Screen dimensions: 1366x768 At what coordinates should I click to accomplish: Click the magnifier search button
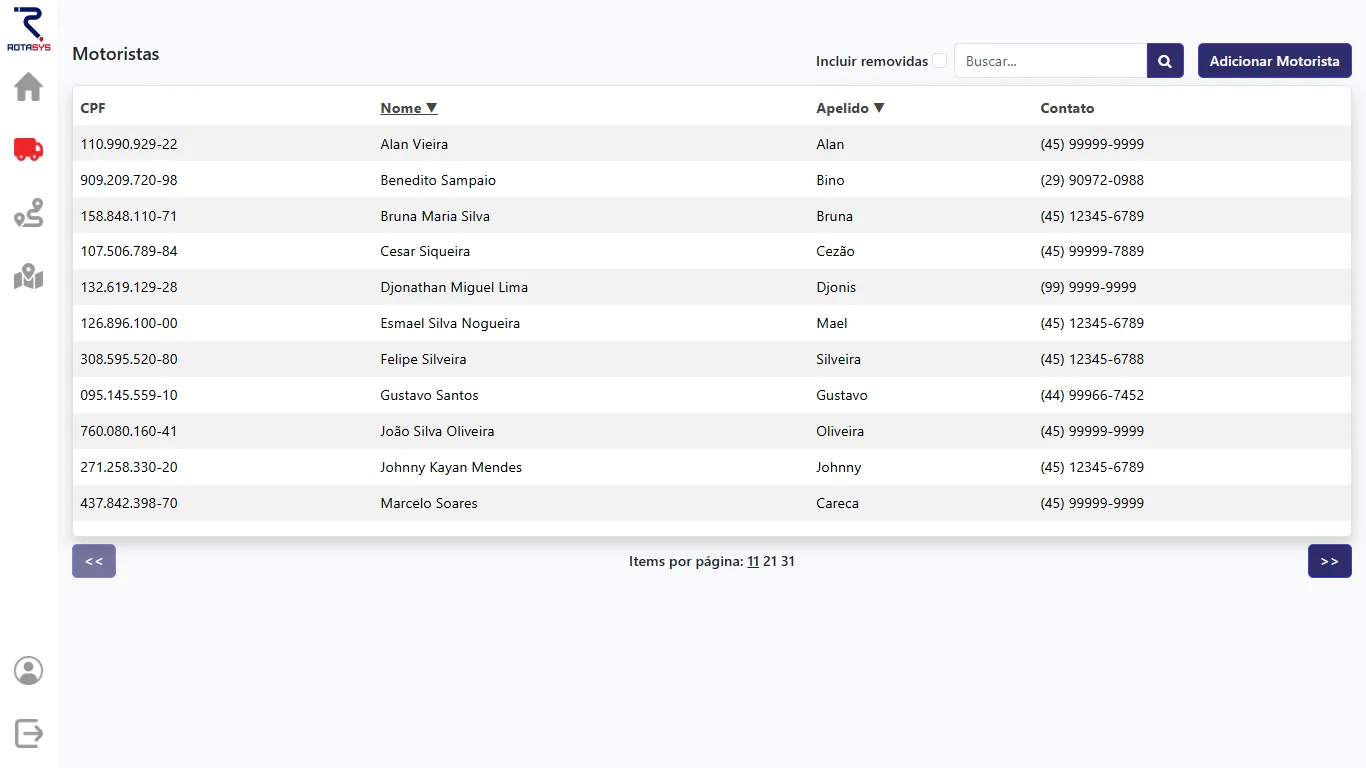tap(1165, 61)
